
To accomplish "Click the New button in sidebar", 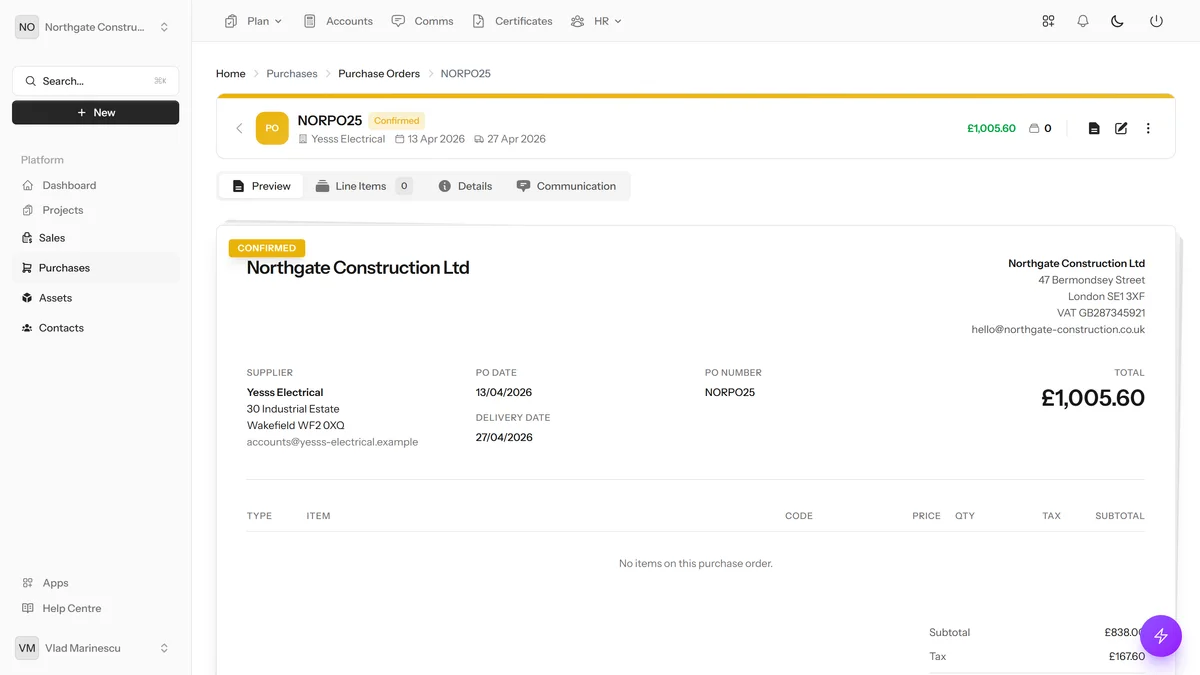I will tap(96, 113).
